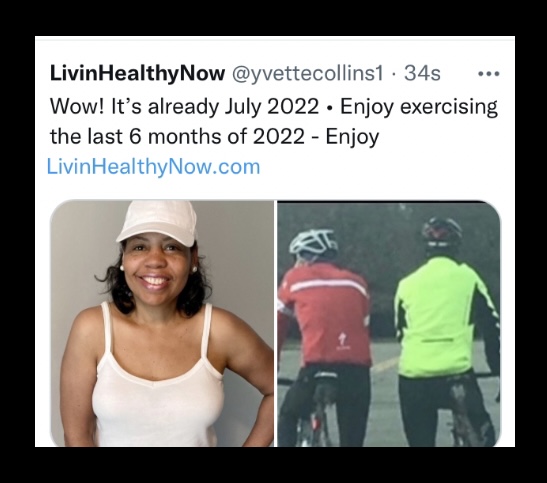Open the three-dot more options menu
Image resolution: width=547 pixels, height=483 pixels.
pyautogui.click(x=489, y=74)
